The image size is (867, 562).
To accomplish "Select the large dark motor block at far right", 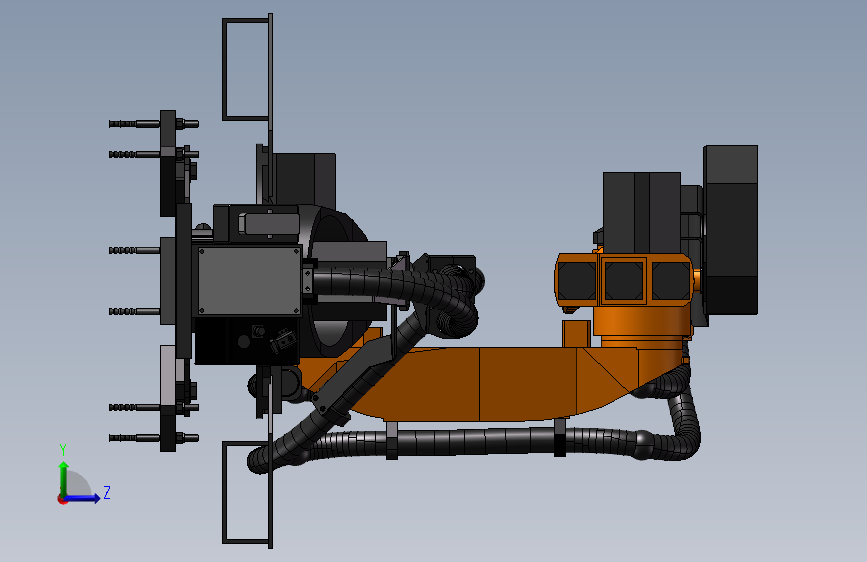I will click(x=730, y=230).
